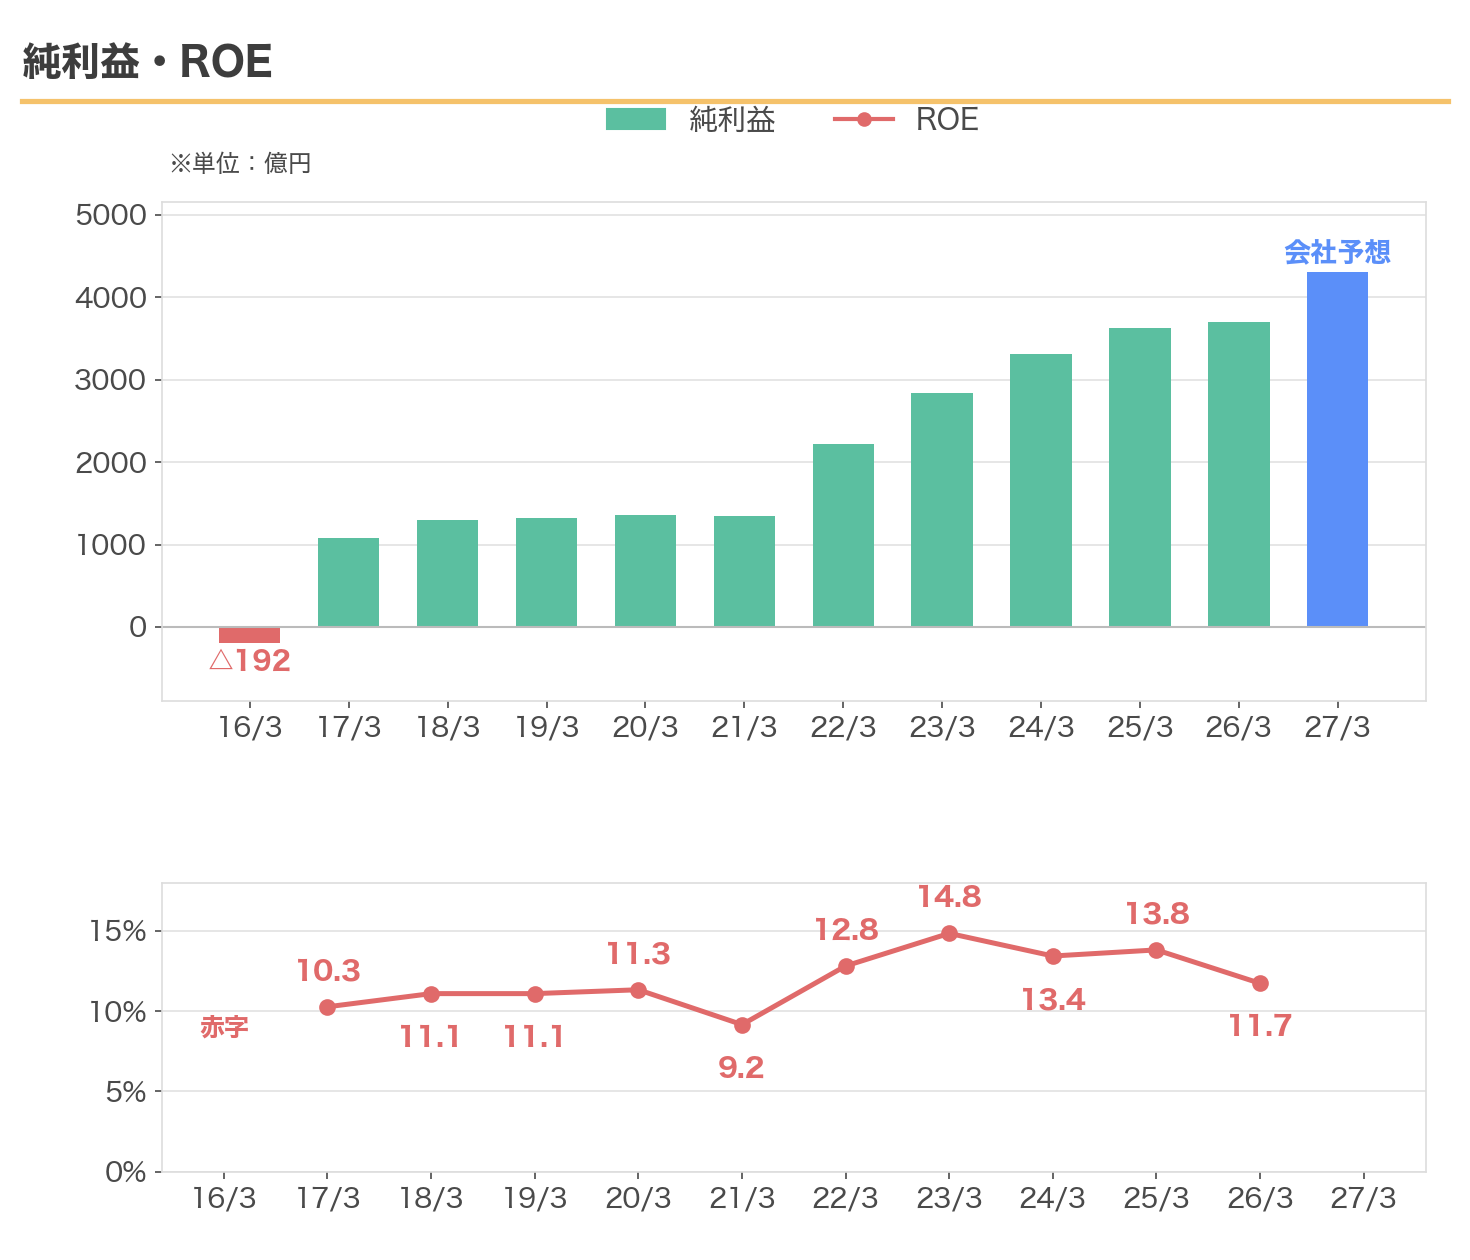
Task: Select the 26/3 net profit bar
Action: (1239, 474)
